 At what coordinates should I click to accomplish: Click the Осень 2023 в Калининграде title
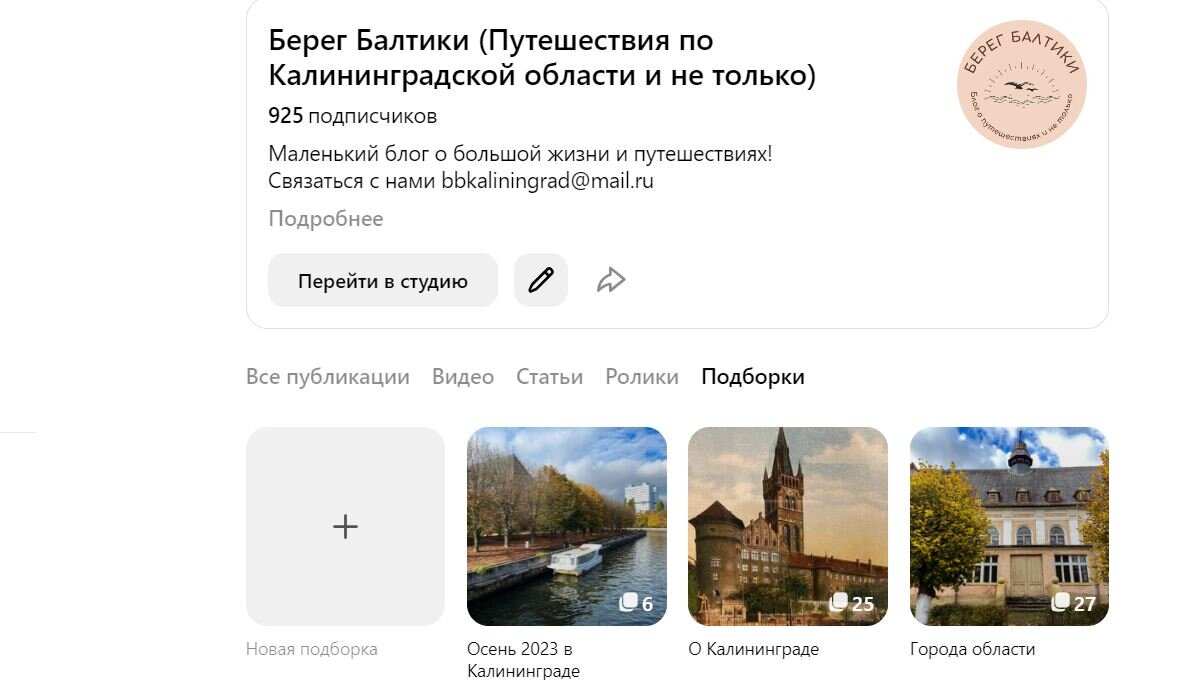[x=523, y=660]
